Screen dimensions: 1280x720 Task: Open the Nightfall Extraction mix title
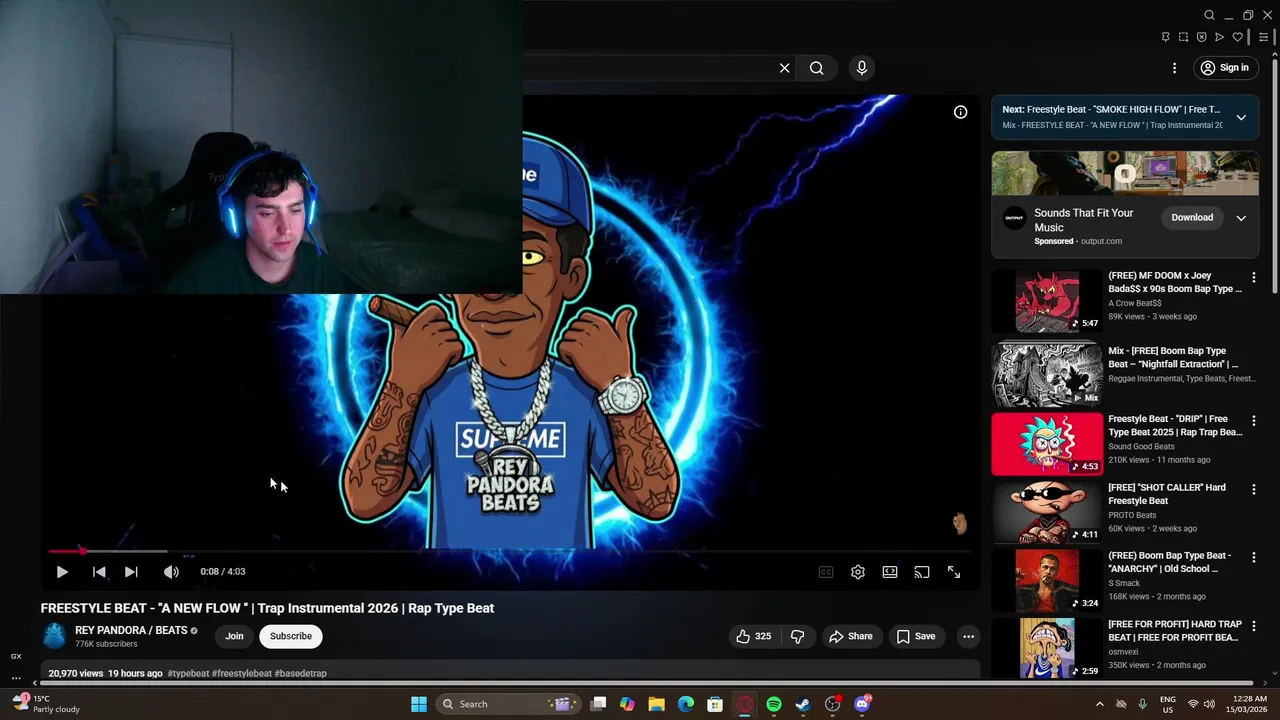point(1174,358)
